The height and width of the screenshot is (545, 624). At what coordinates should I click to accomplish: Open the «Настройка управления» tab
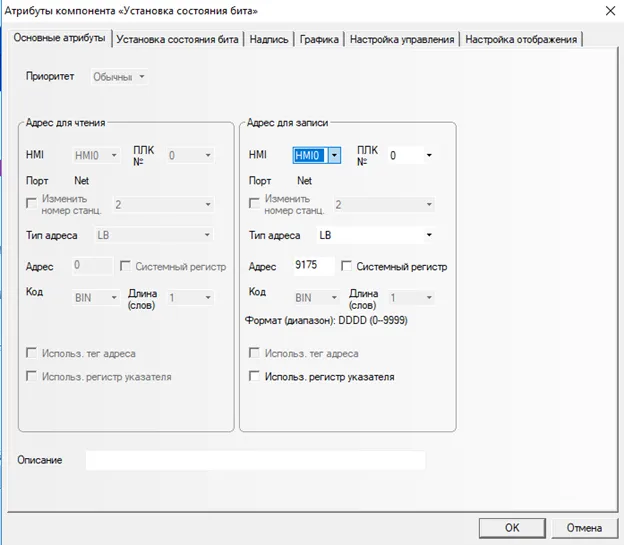tap(402, 39)
